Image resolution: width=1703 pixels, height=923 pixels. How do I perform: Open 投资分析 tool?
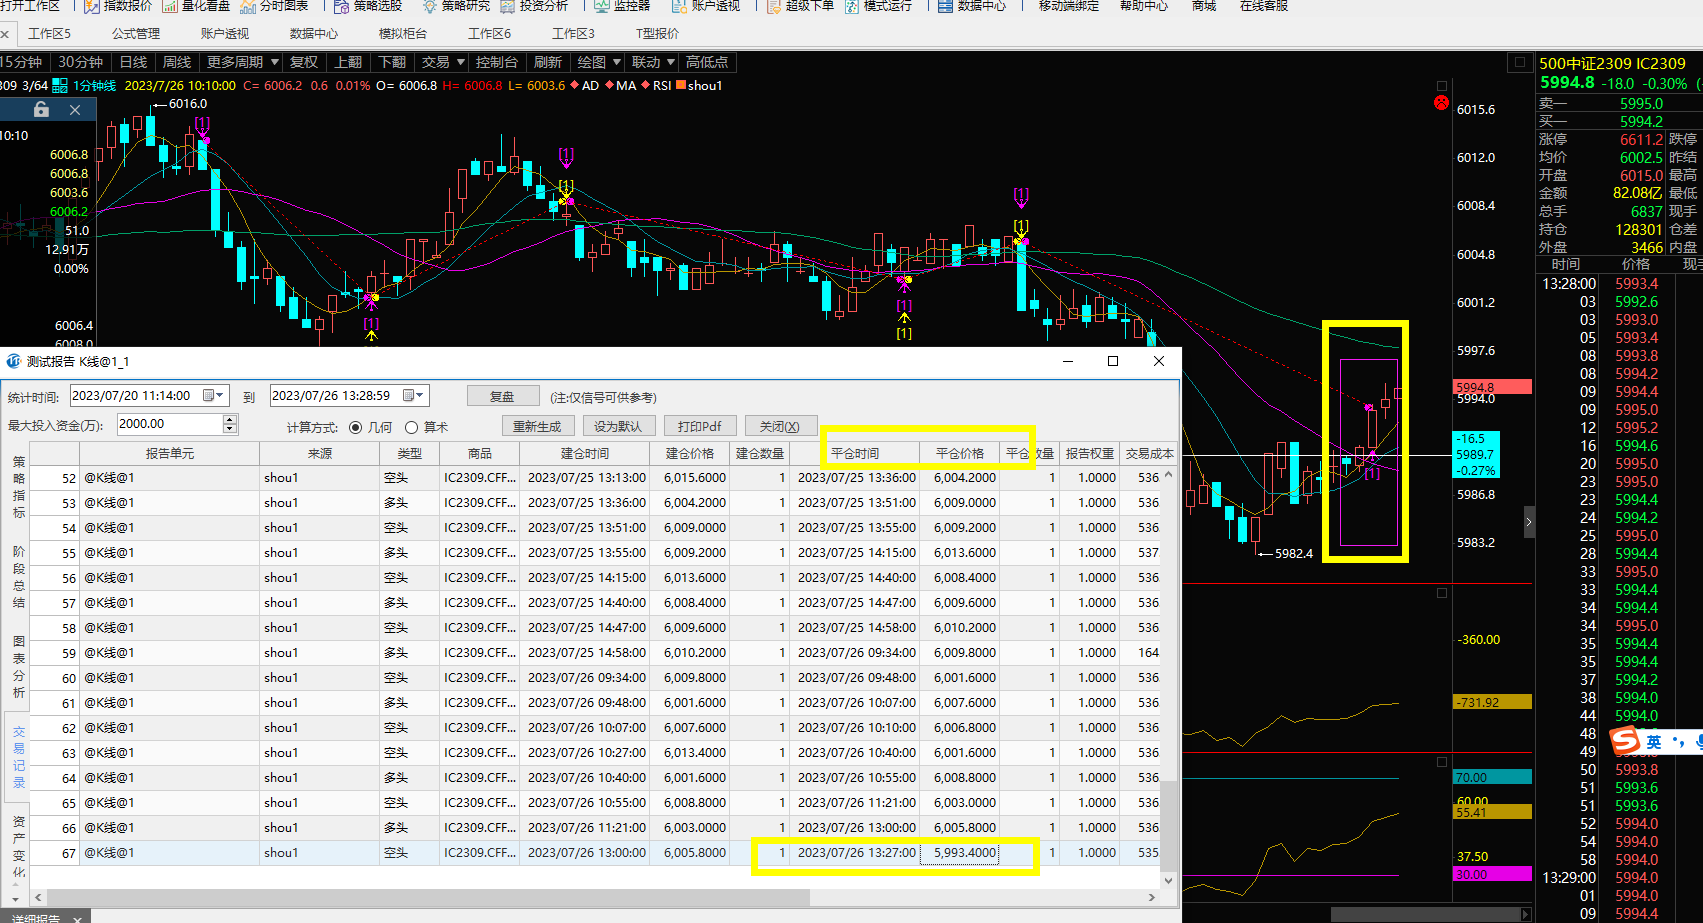tap(534, 6)
